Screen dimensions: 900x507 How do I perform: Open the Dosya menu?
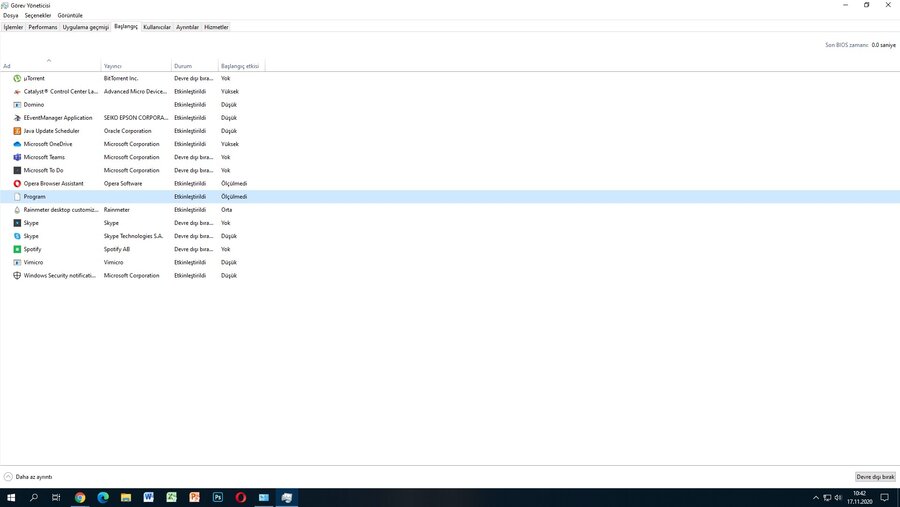[10, 16]
